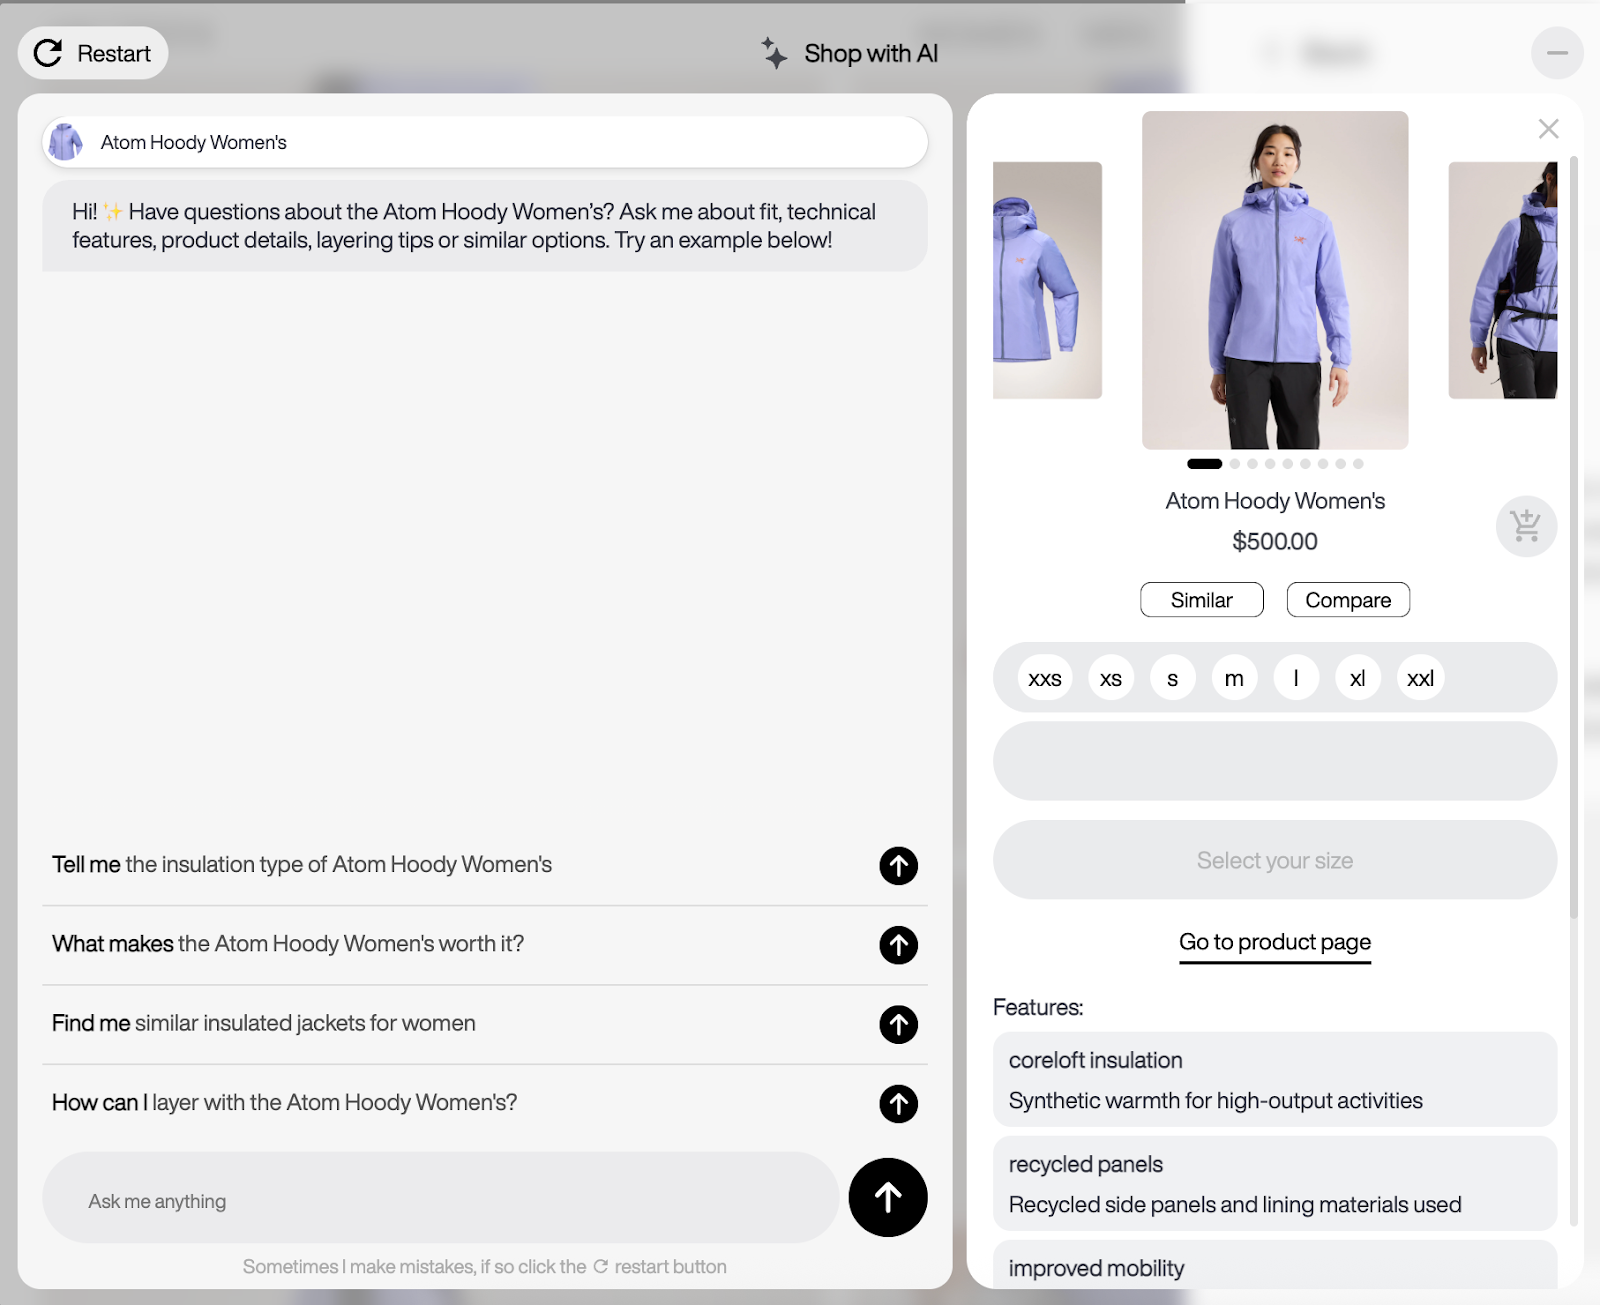Image resolution: width=1600 pixels, height=1305 pixels.
Task: Click the recycled panels feature card
Action: [x=1275, y=1184]
